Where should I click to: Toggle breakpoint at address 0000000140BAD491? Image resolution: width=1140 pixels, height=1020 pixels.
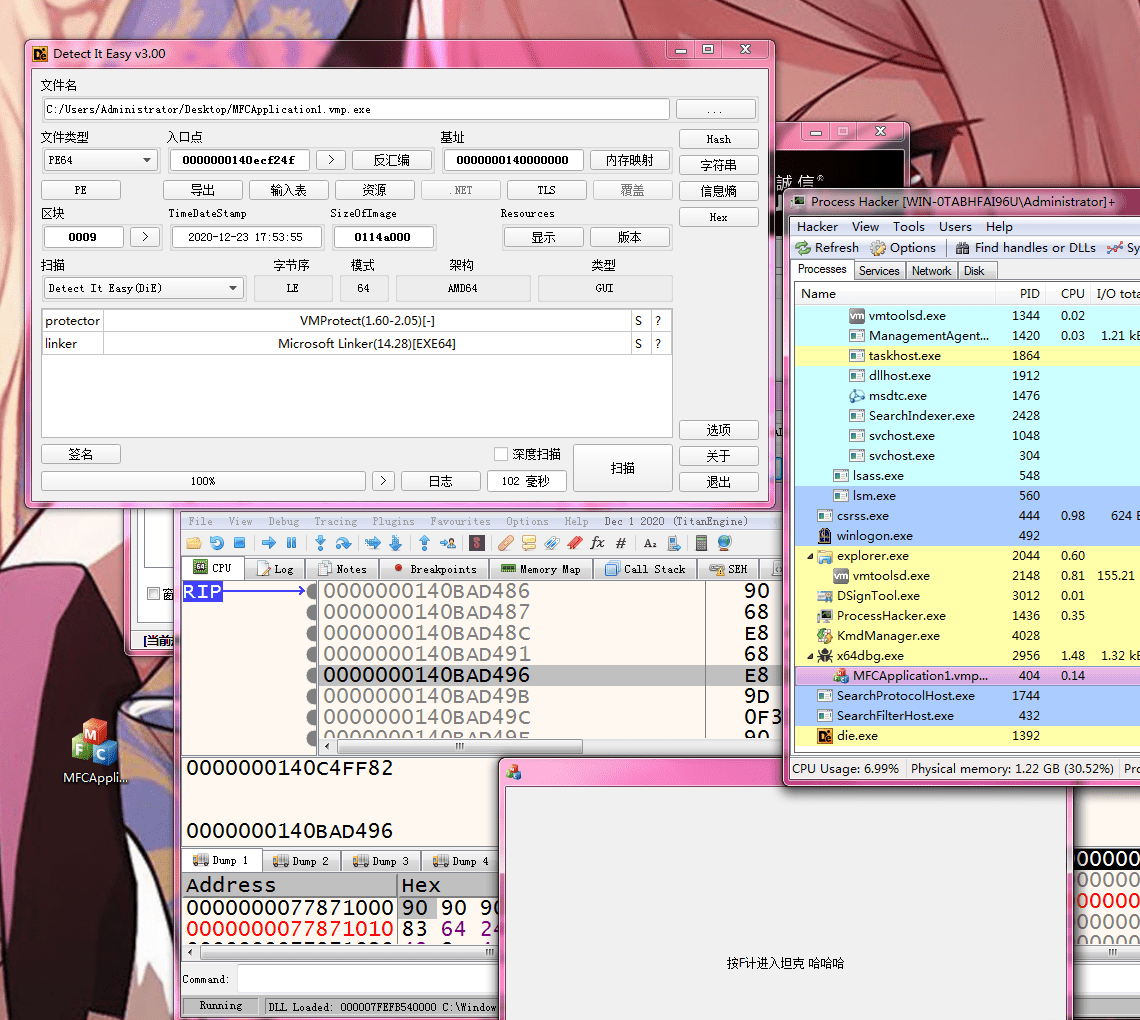point(312,654)
